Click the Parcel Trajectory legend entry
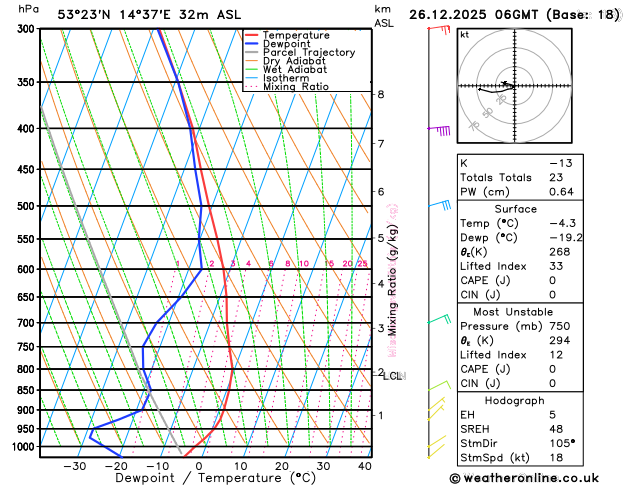This screenshot has height=486, width=629. pos(300,53)
